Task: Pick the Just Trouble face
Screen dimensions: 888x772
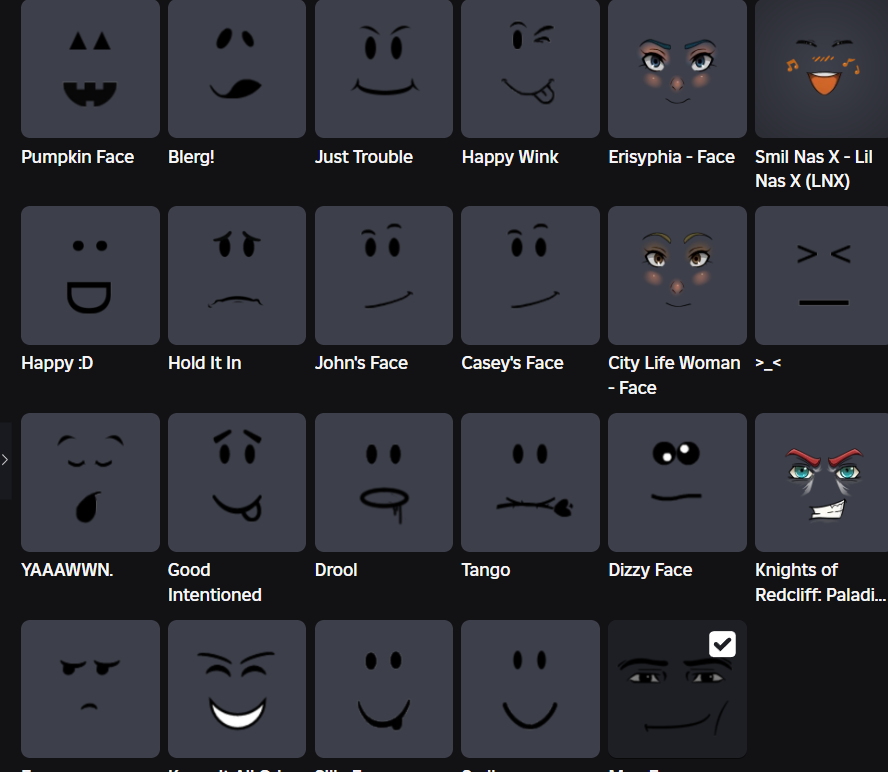Action: coord(383,68)
